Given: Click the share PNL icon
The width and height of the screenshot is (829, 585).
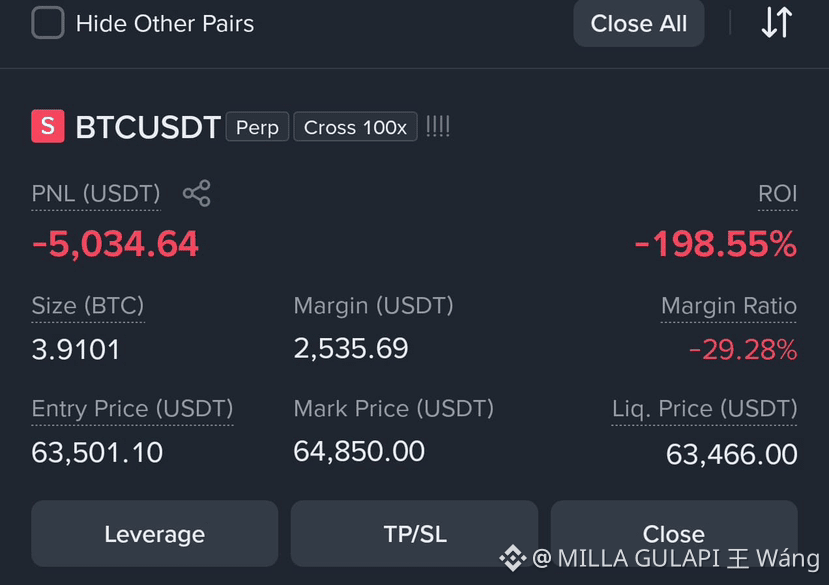Looking at the screenshot, I should 197,193.
